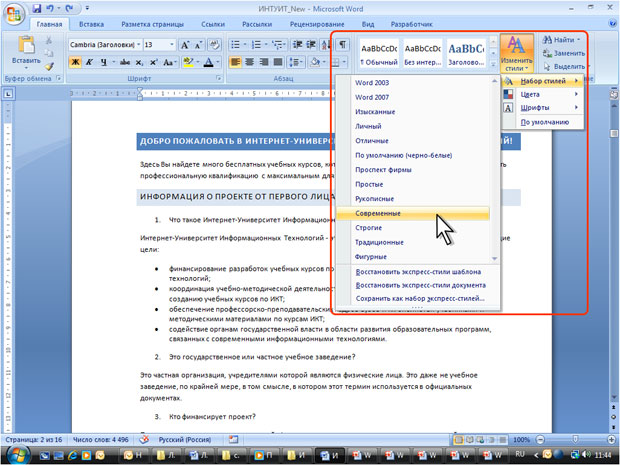
Task: Undo last action in Quick Access toolbar
Action: coord(50,8)
